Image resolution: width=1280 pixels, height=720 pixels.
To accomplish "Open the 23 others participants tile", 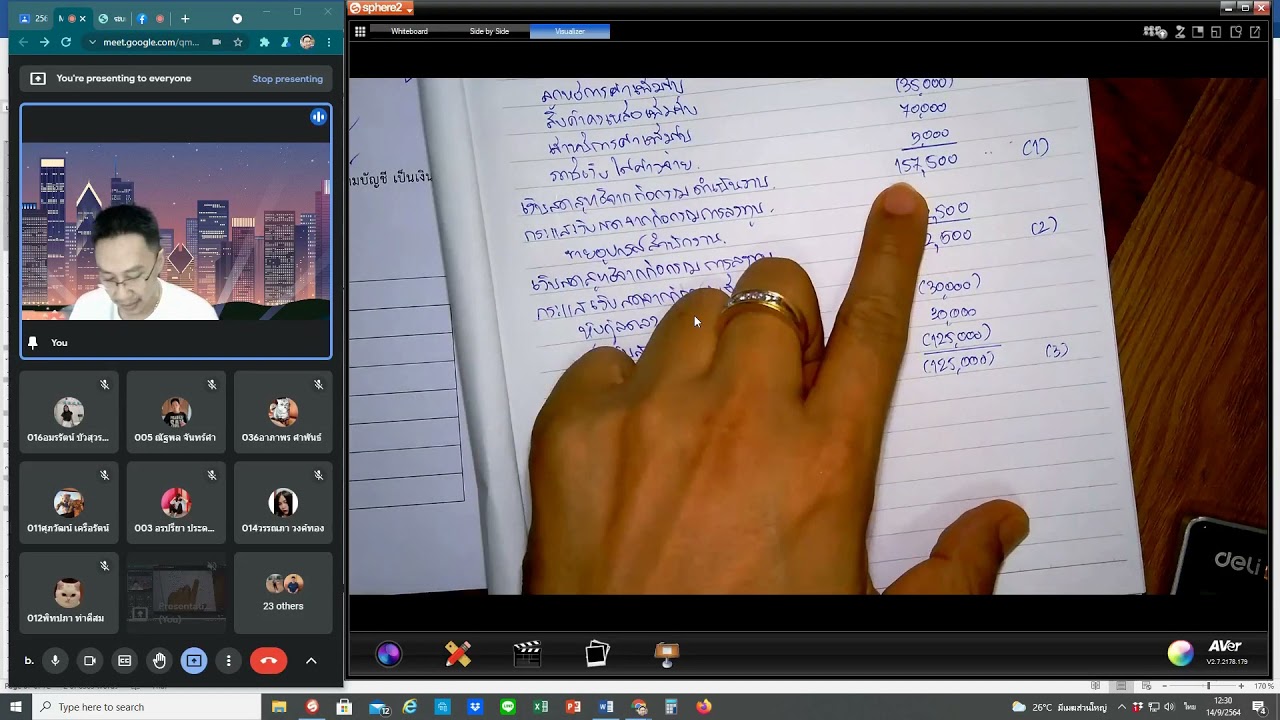I will 283,592.
